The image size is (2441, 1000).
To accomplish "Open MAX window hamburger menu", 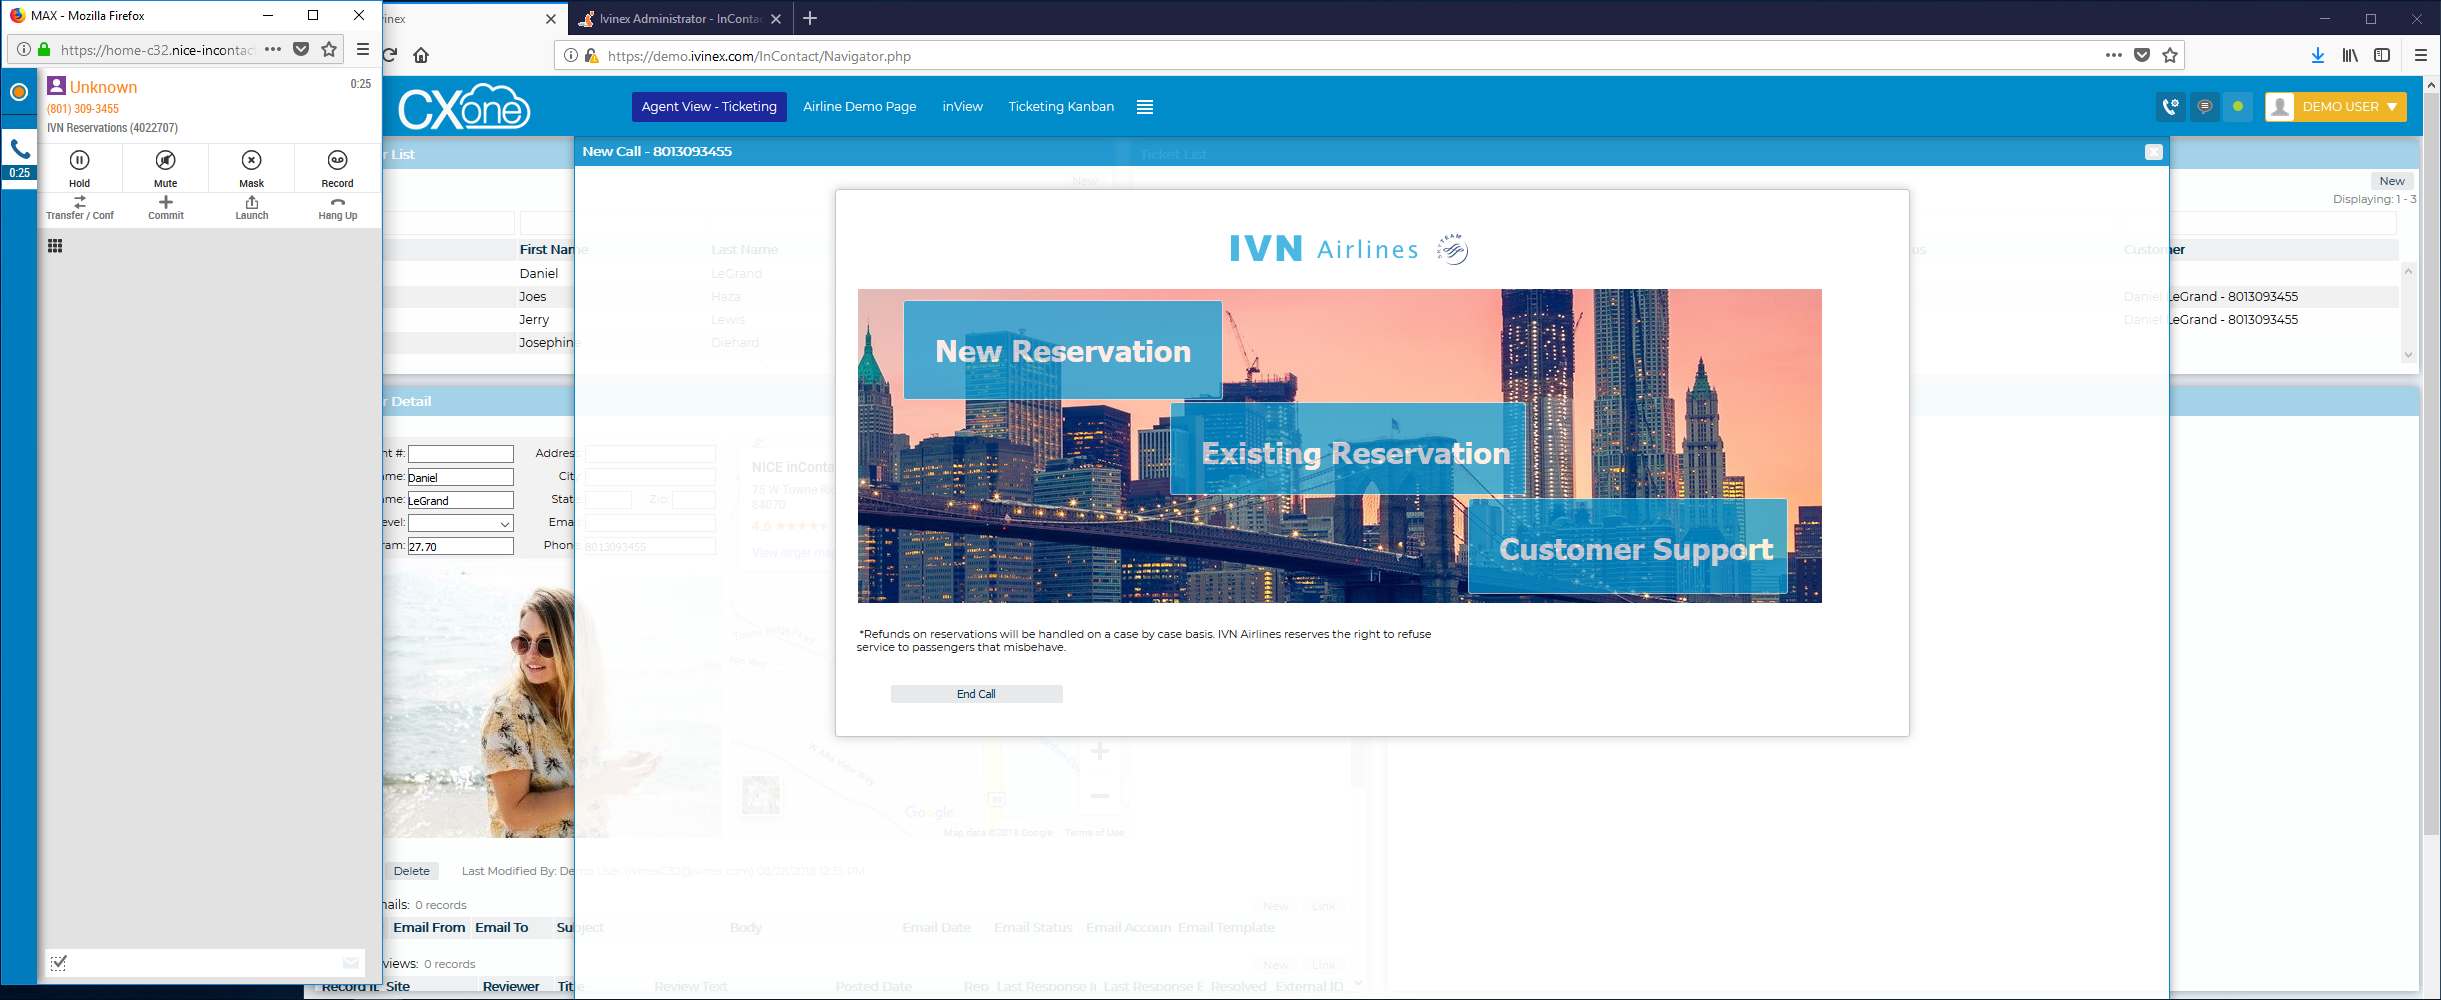I will click(x=363, y=49).
